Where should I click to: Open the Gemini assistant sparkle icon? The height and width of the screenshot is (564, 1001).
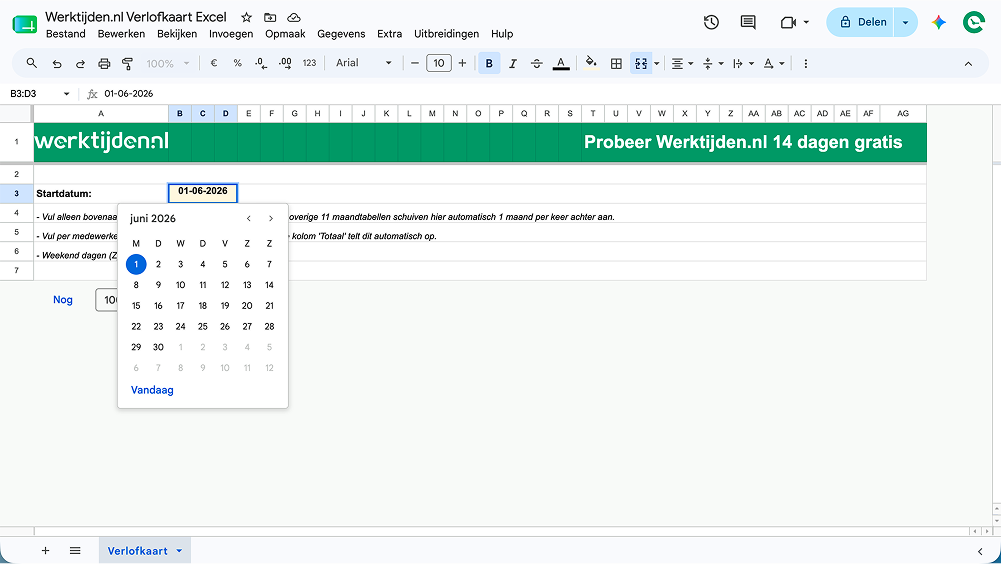click(938, 22)
